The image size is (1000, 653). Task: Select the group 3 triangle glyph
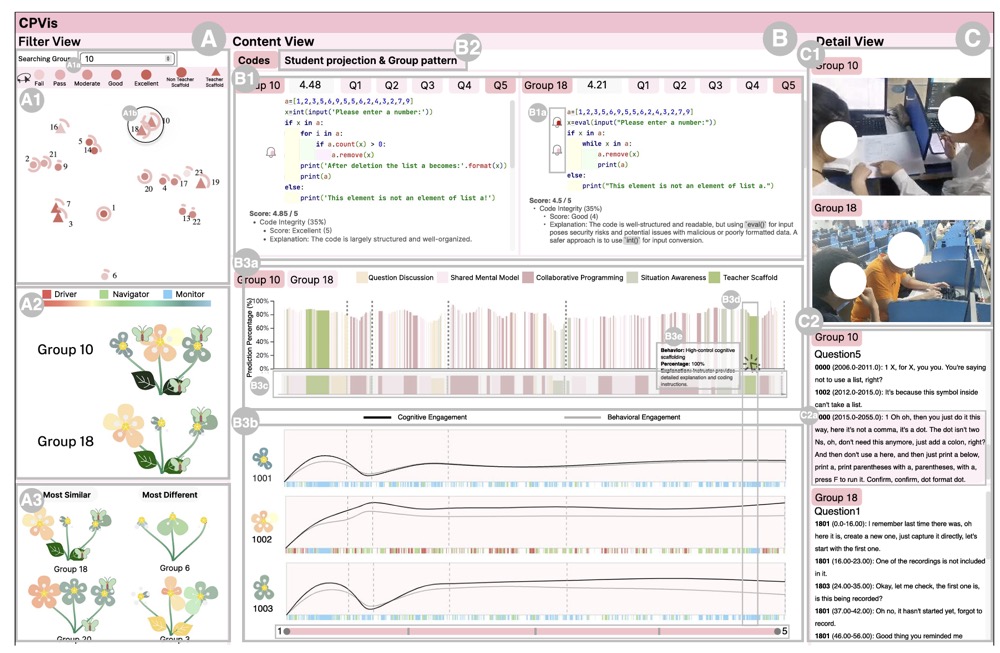pos(59,217)
